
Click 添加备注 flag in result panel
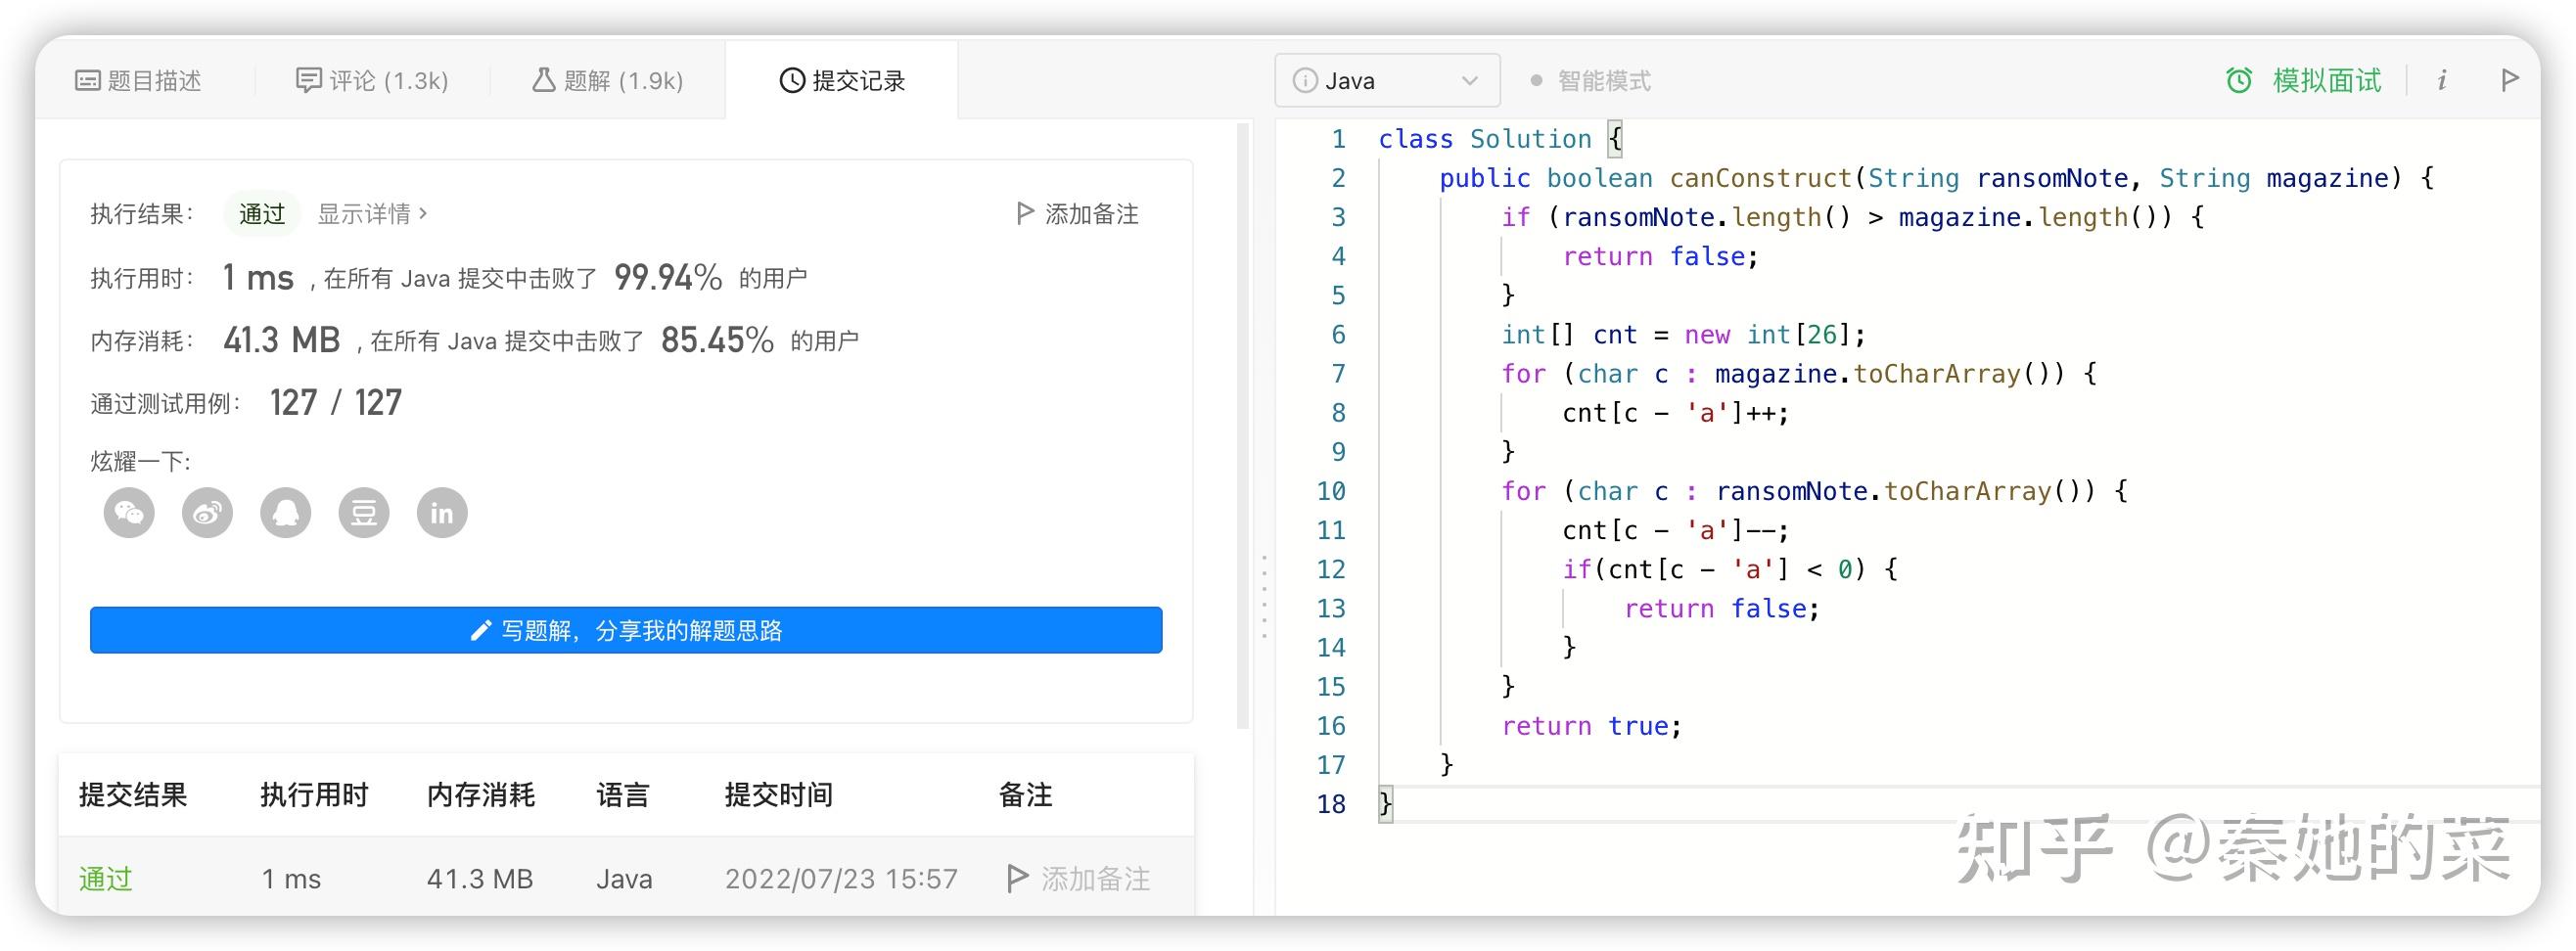(1078, 213)
